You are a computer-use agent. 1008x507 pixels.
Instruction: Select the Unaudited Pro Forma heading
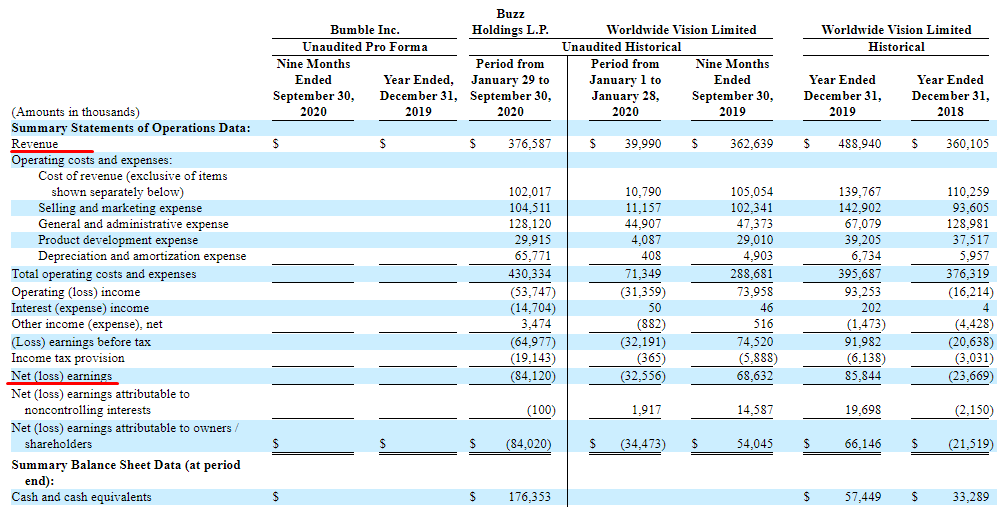[364, 47]
